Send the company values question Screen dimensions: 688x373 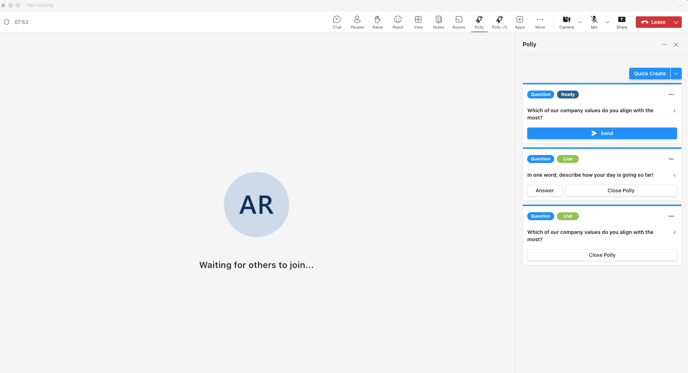[602, 133]
